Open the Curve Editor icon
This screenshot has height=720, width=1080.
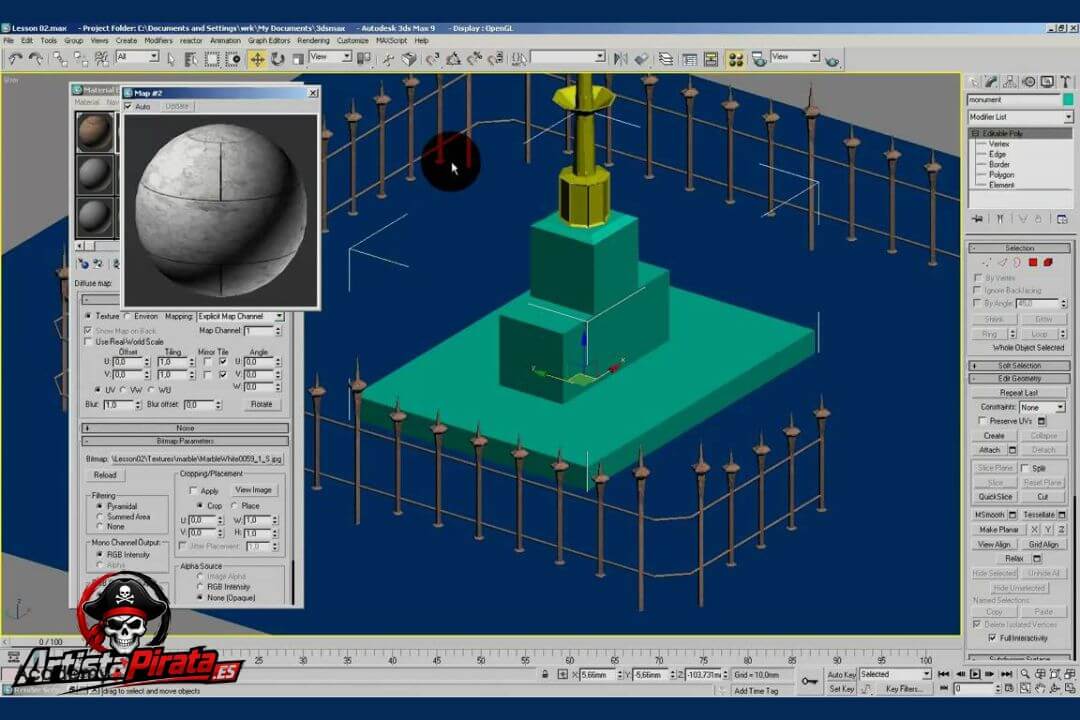pyautogui.click(x=689, y=59)
